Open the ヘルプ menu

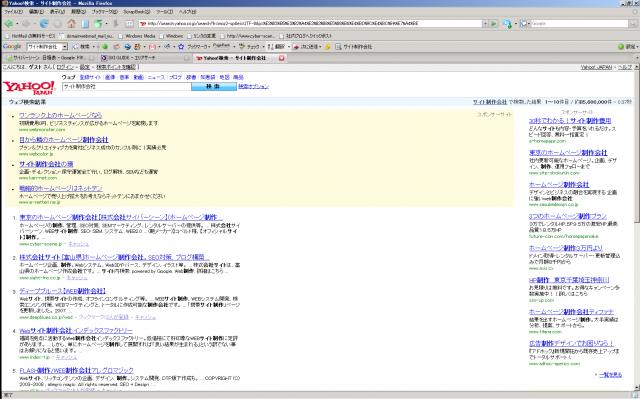(x=187, y=12)
